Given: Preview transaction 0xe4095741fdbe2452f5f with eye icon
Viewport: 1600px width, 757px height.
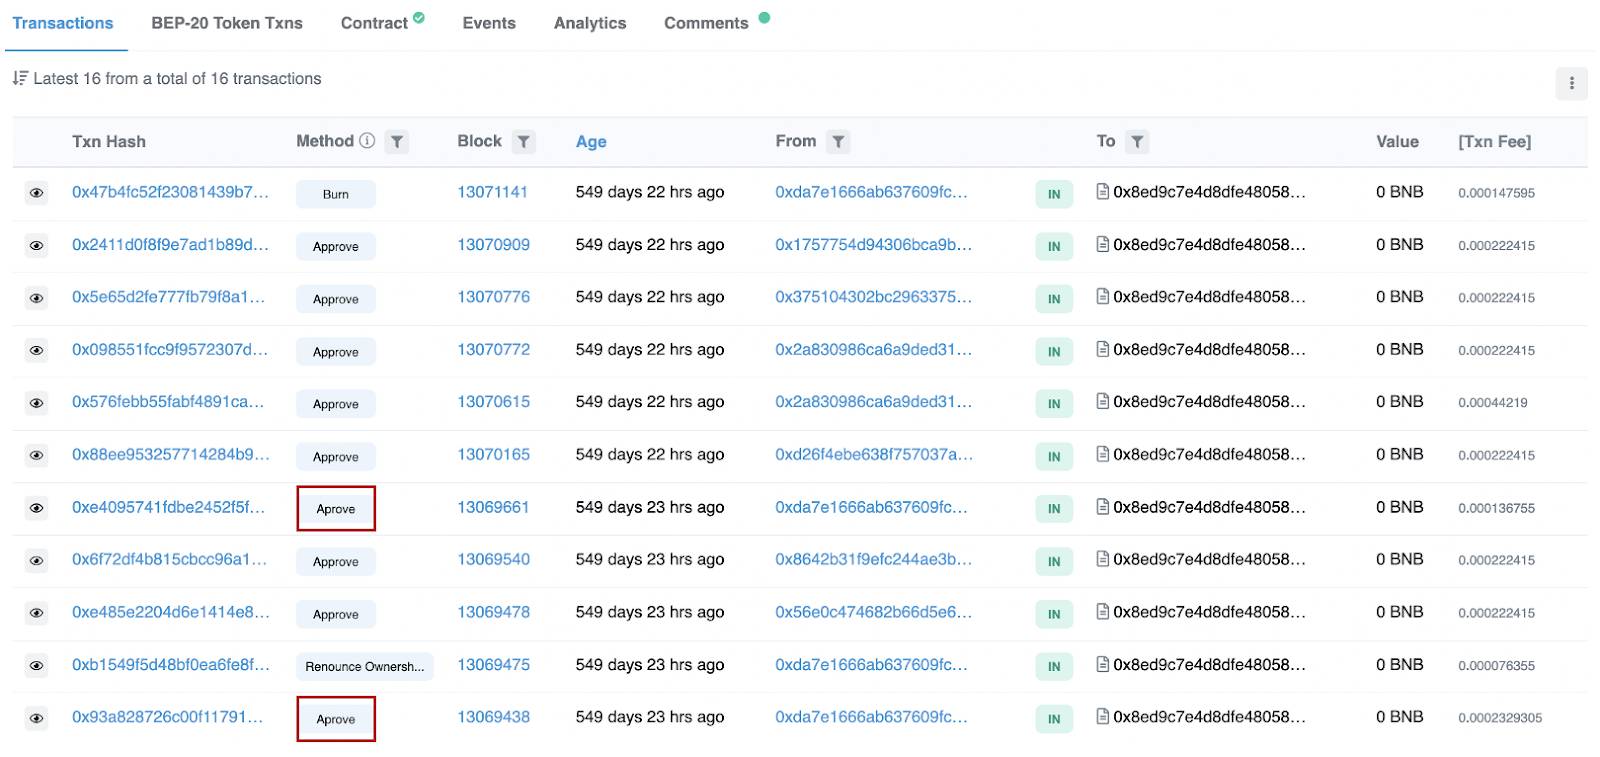Looking at the screenshot, I should (36, 508).
